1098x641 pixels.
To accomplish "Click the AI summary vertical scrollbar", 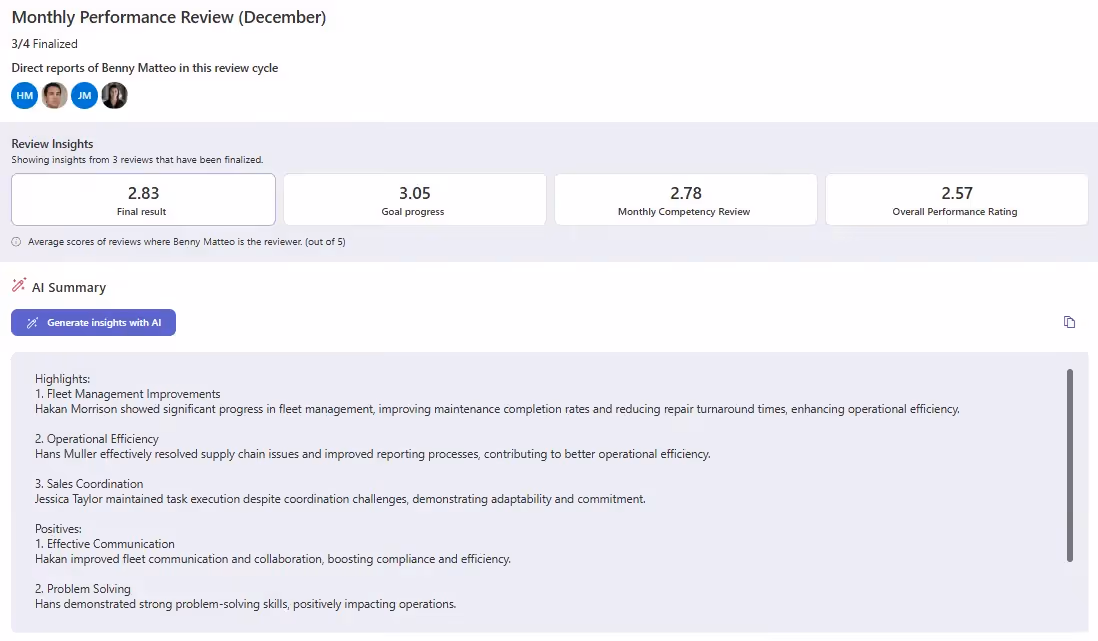I will 1069,465.
